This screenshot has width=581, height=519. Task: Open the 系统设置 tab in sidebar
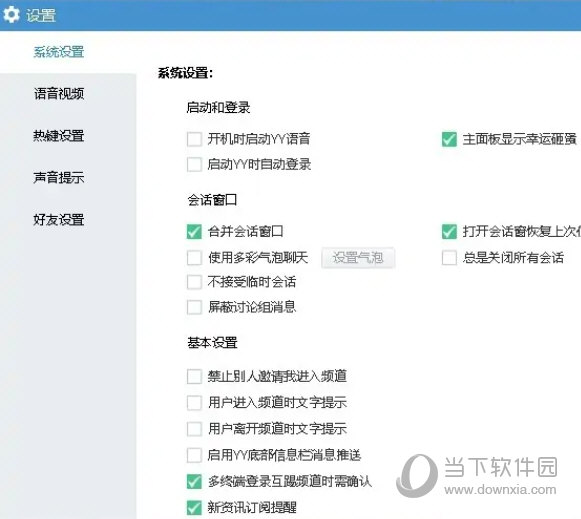pos(59,52)
